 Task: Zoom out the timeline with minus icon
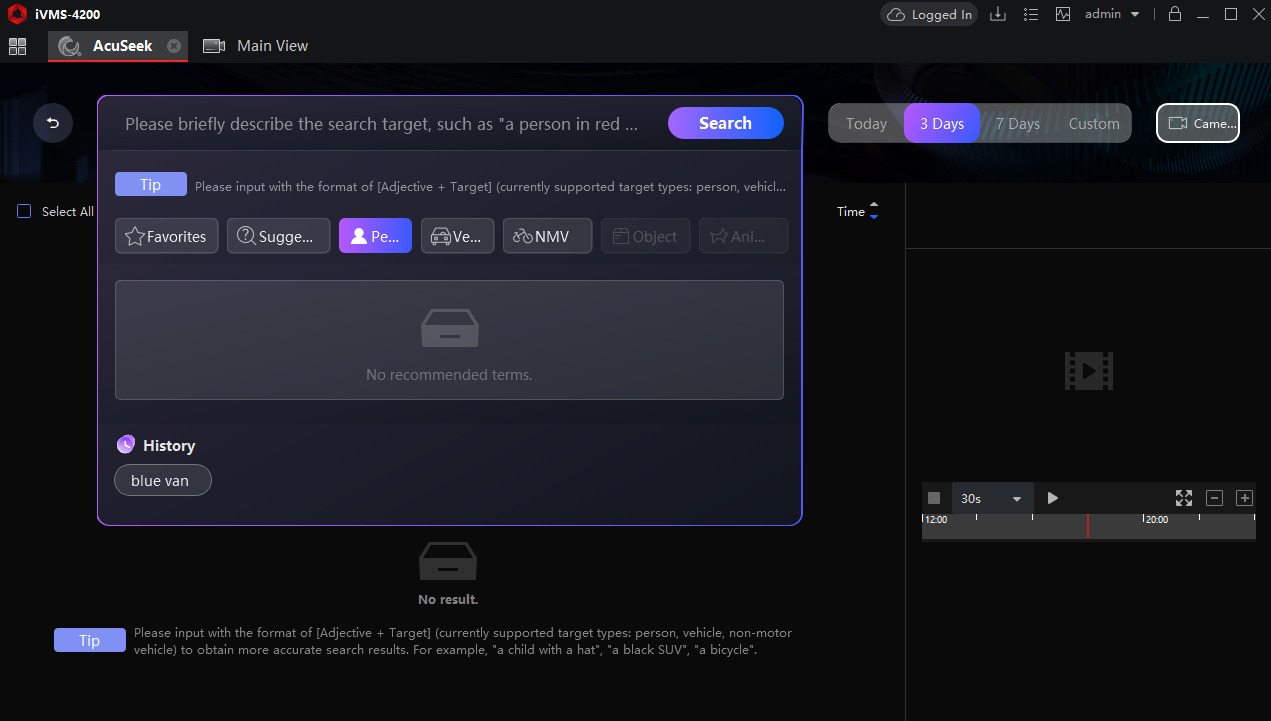click(1214, 498)
